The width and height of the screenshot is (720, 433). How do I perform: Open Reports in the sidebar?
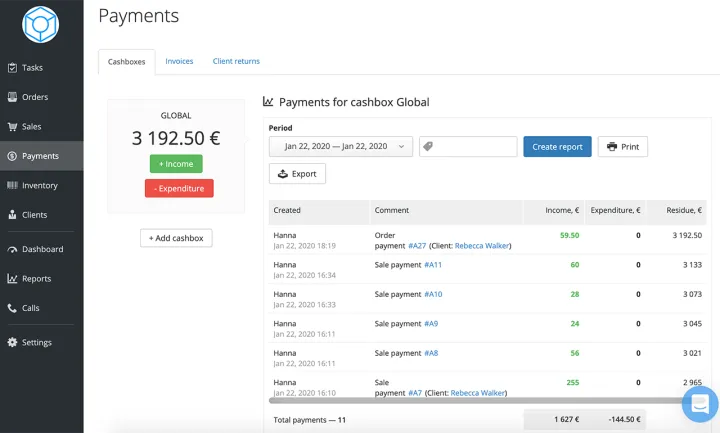[36, 279]
